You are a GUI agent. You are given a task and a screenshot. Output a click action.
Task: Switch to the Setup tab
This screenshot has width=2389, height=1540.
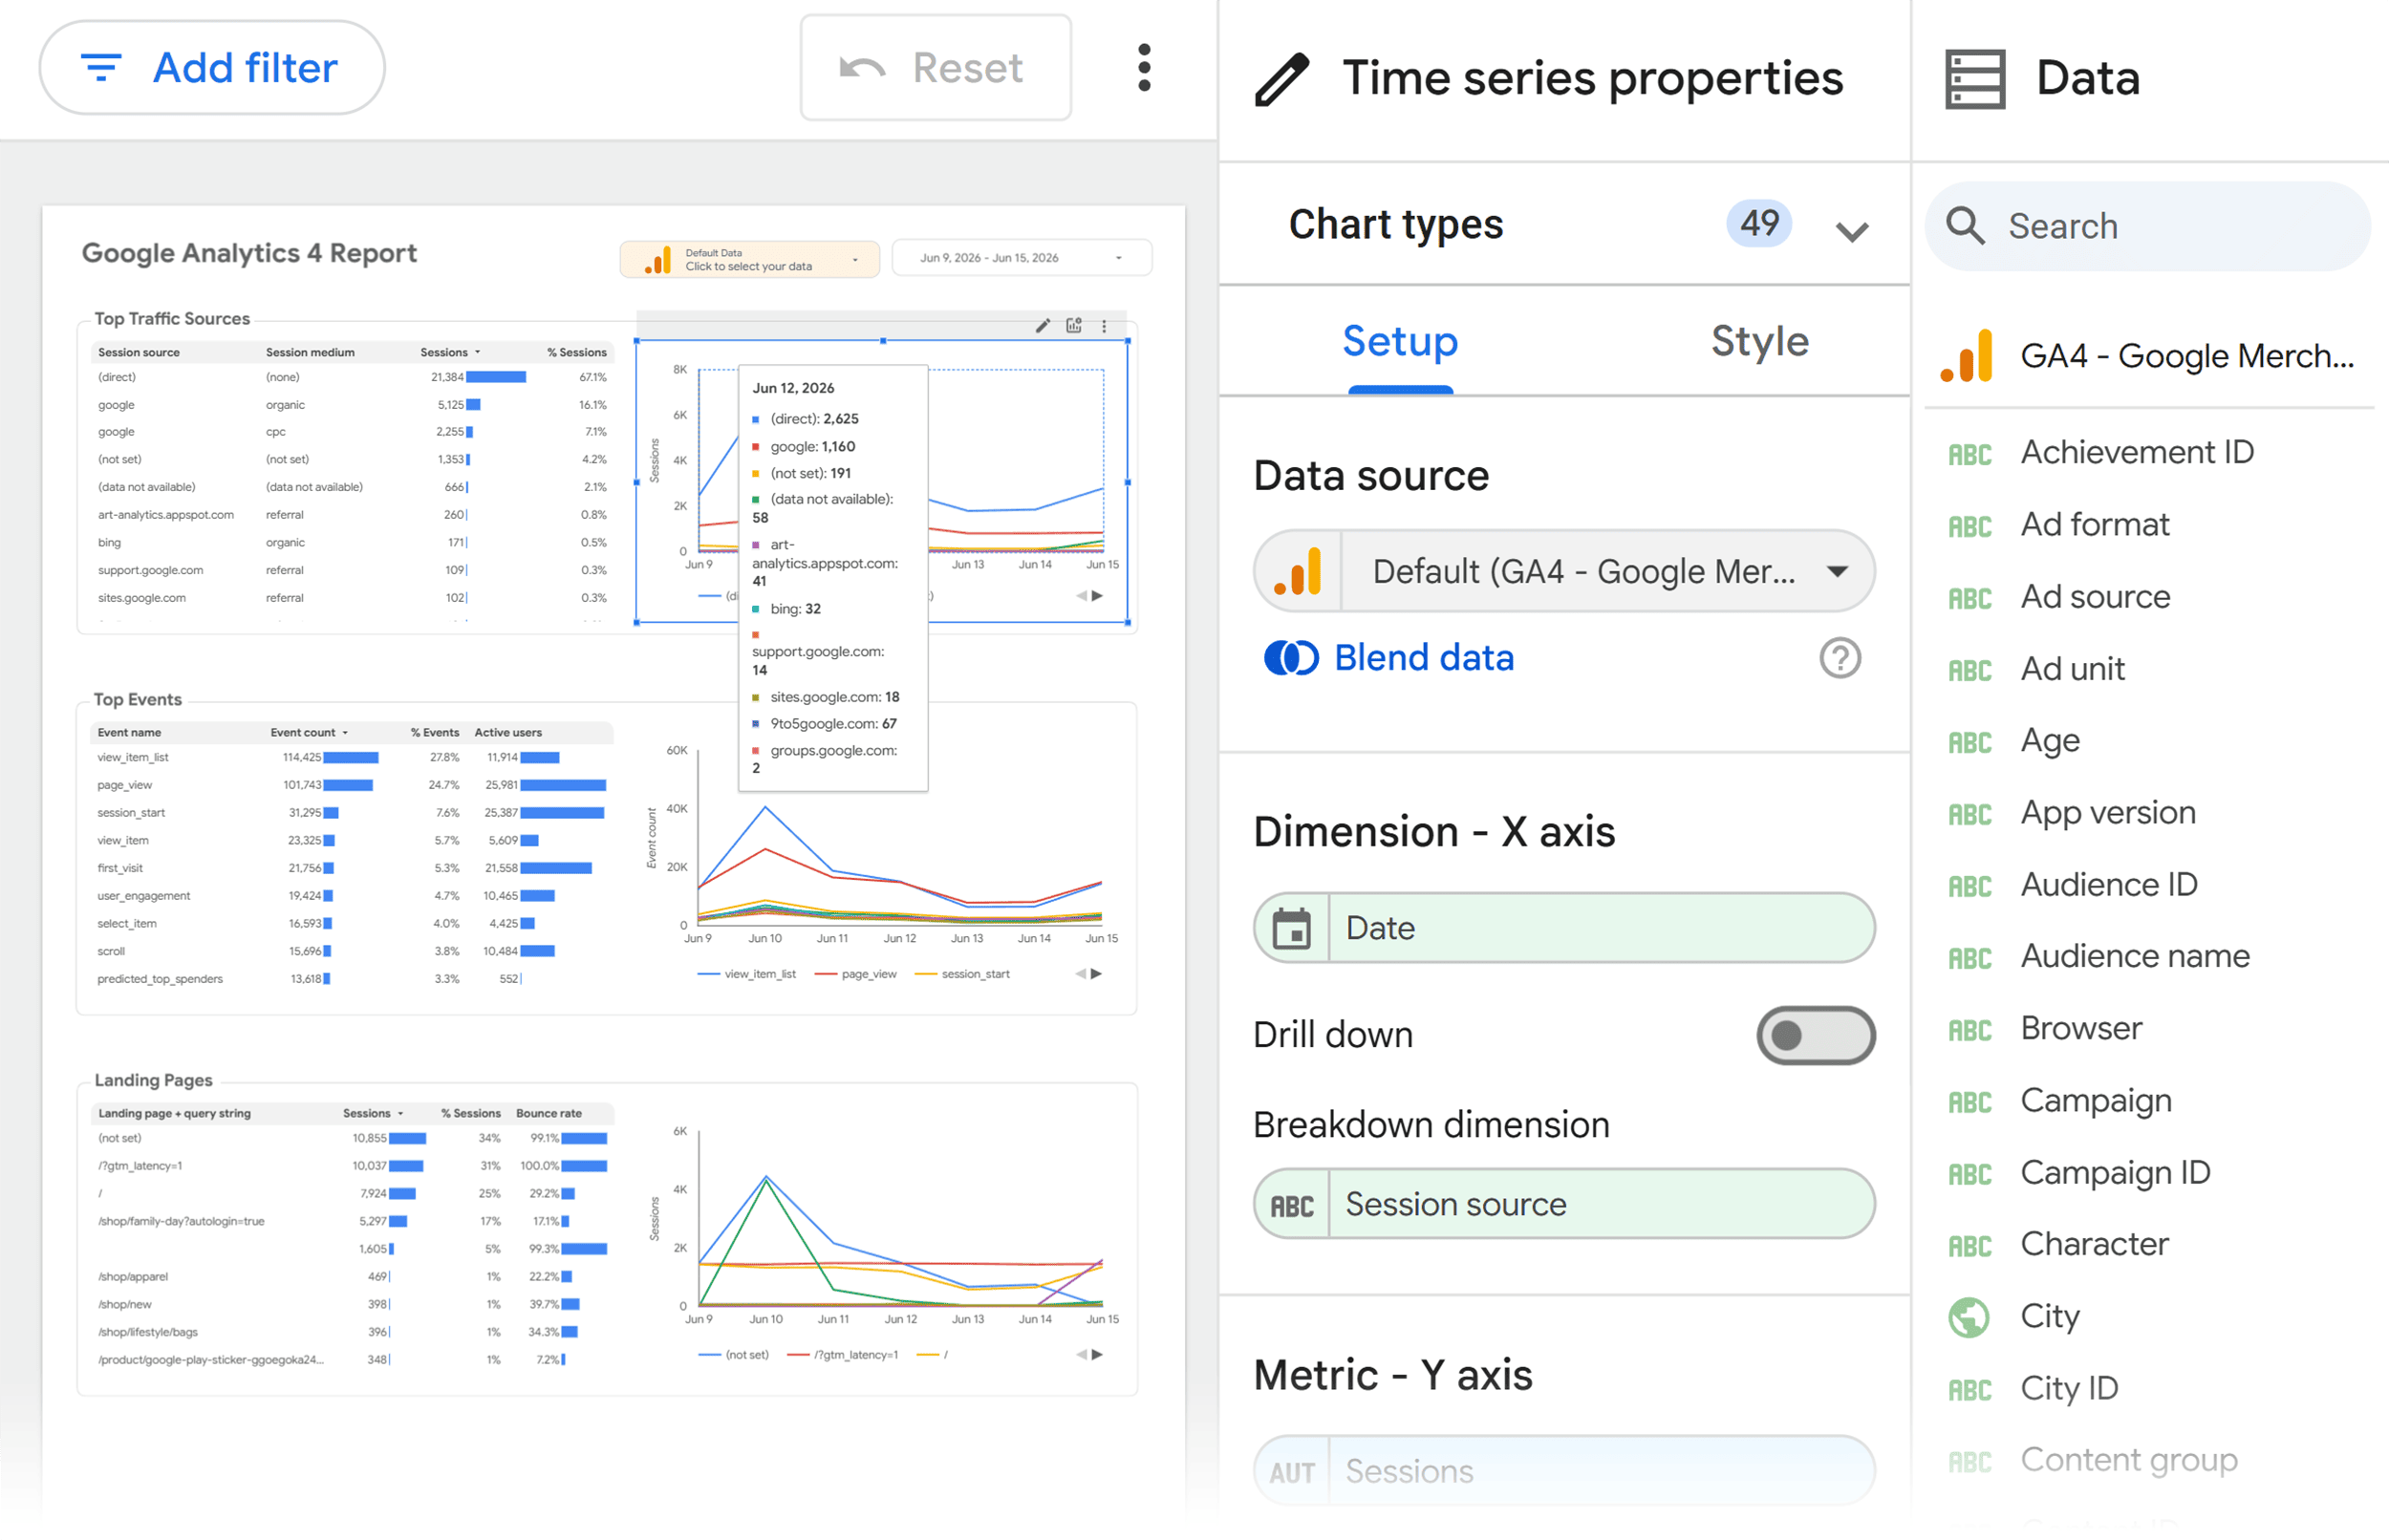click(x=1400, y=342)
